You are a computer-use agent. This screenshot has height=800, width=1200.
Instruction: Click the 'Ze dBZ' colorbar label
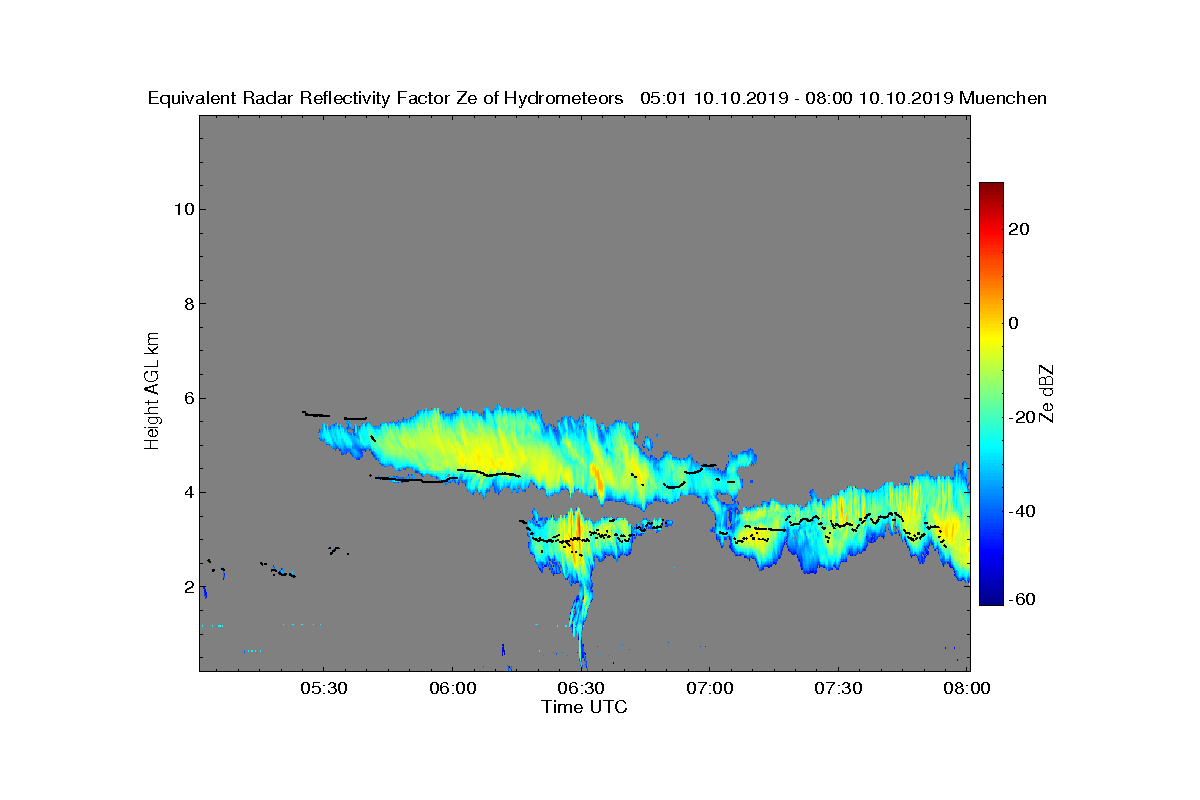point(1048,394)
